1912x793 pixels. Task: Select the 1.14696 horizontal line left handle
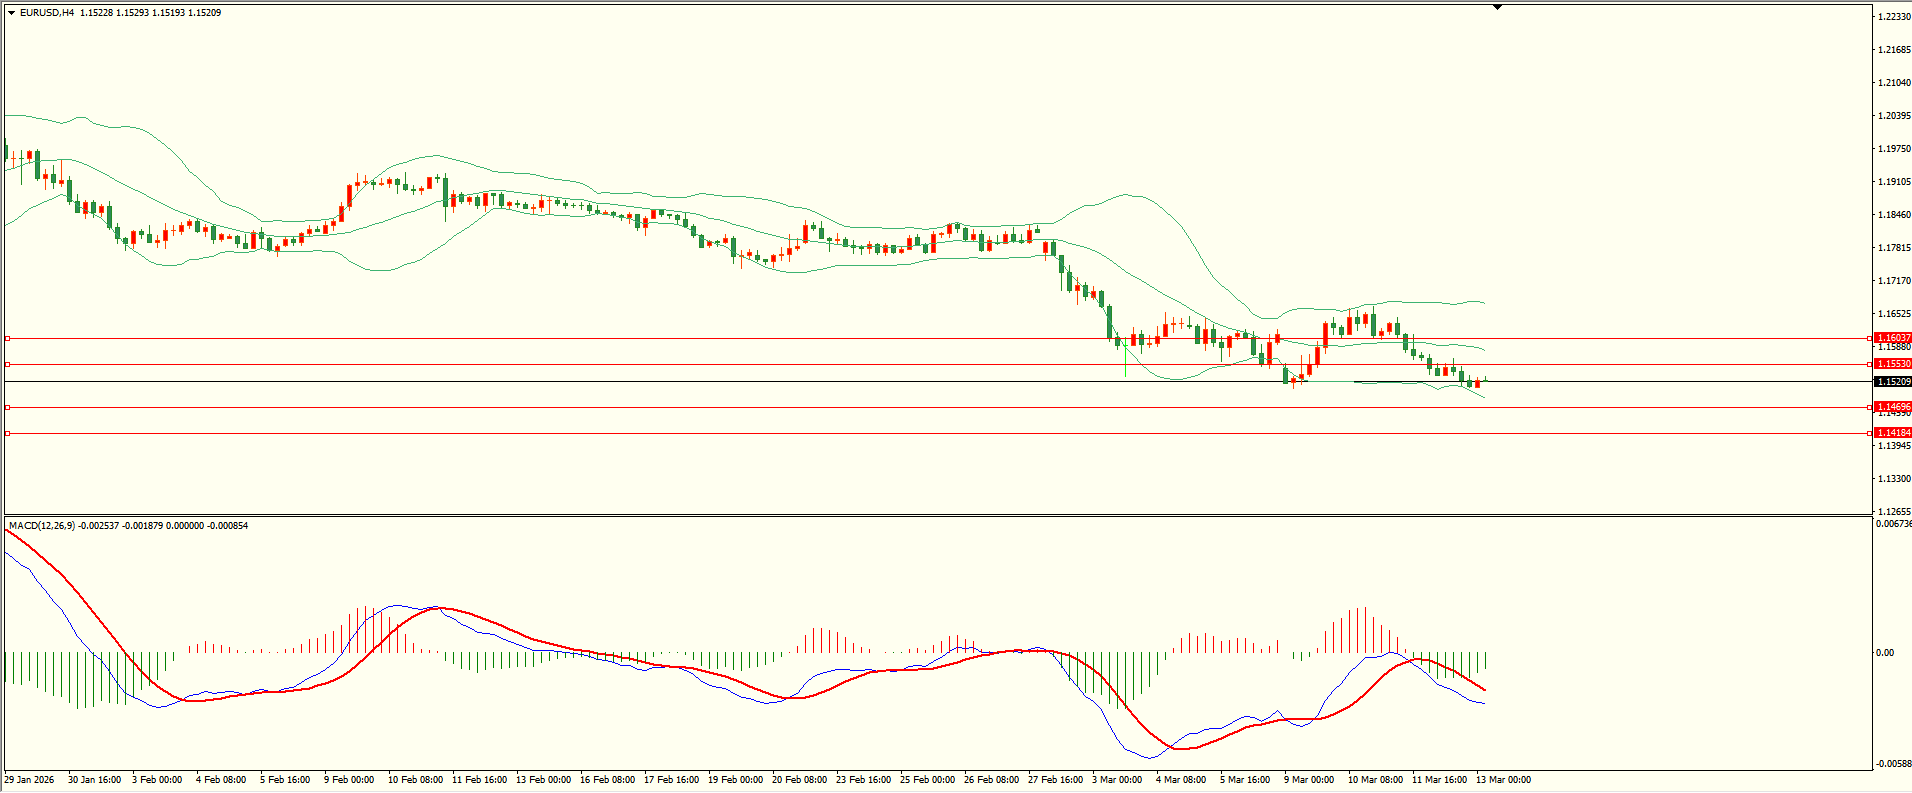click(x=8, y=407)
